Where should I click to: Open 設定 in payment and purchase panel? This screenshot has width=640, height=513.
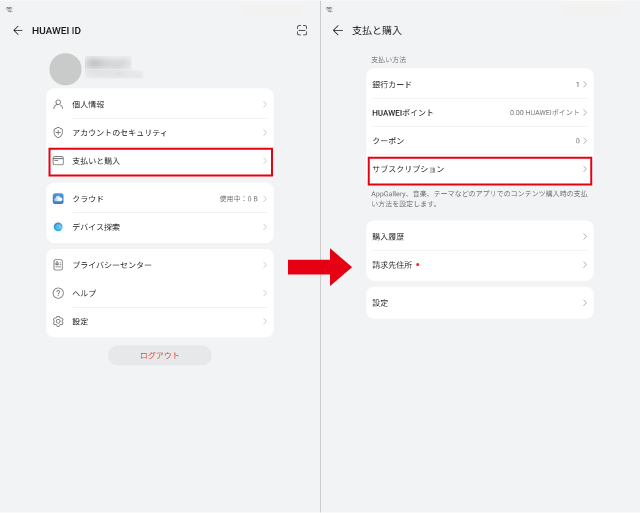coord(479,303)
